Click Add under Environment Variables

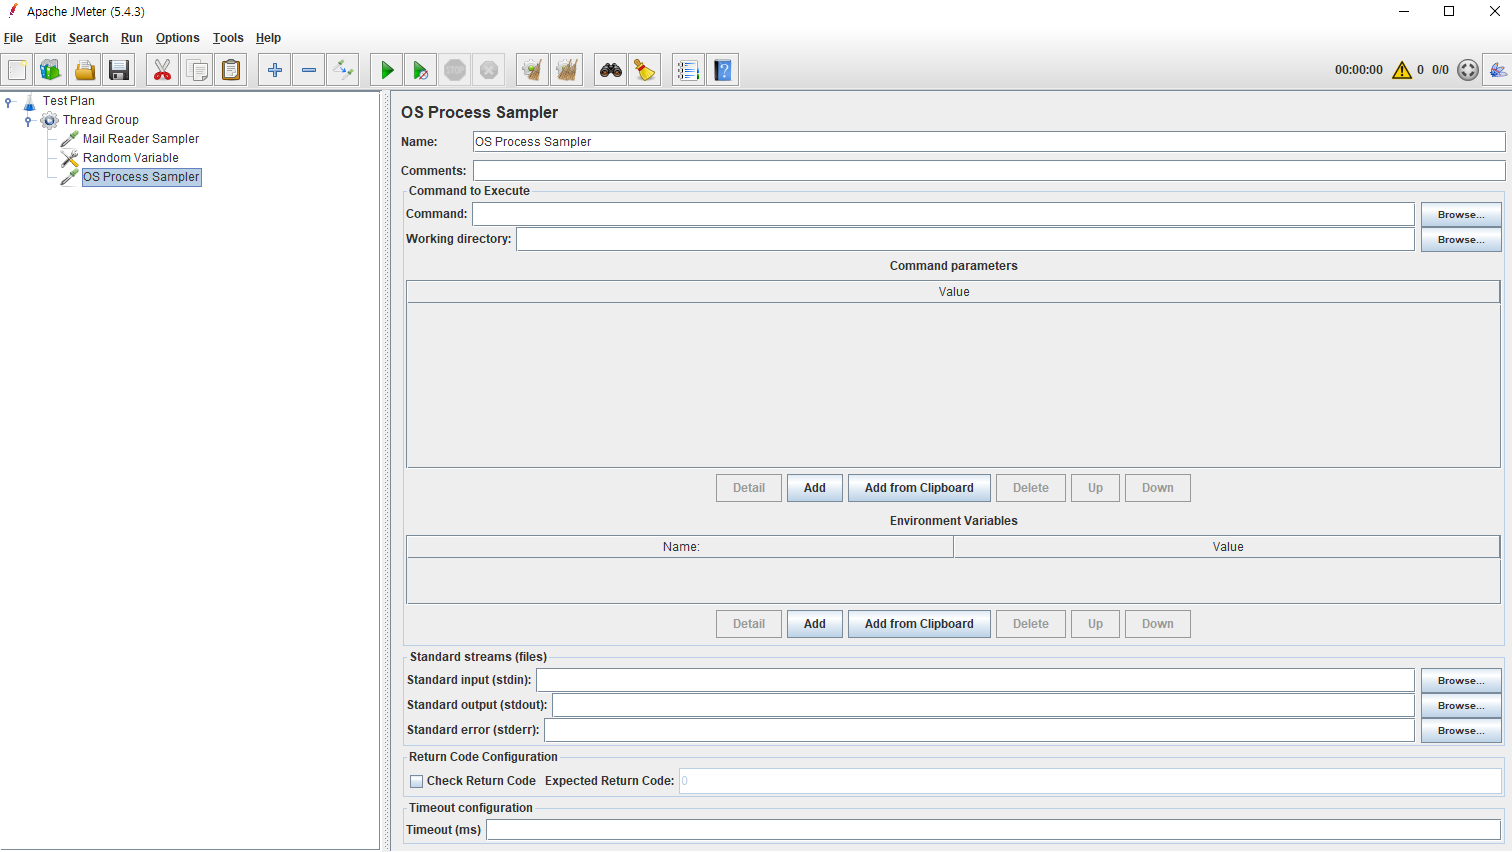[815, 624]
